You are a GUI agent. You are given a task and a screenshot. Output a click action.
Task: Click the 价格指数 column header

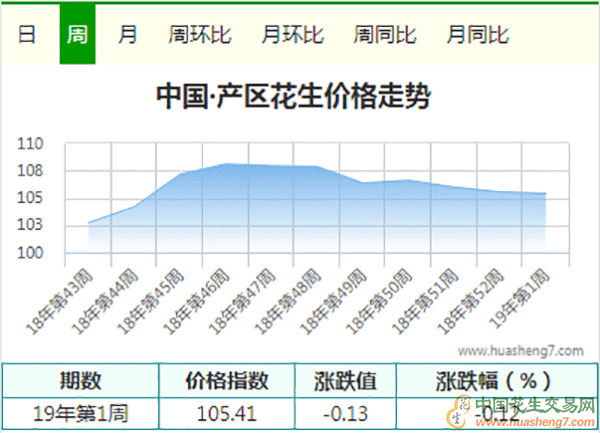pos(228,380)
